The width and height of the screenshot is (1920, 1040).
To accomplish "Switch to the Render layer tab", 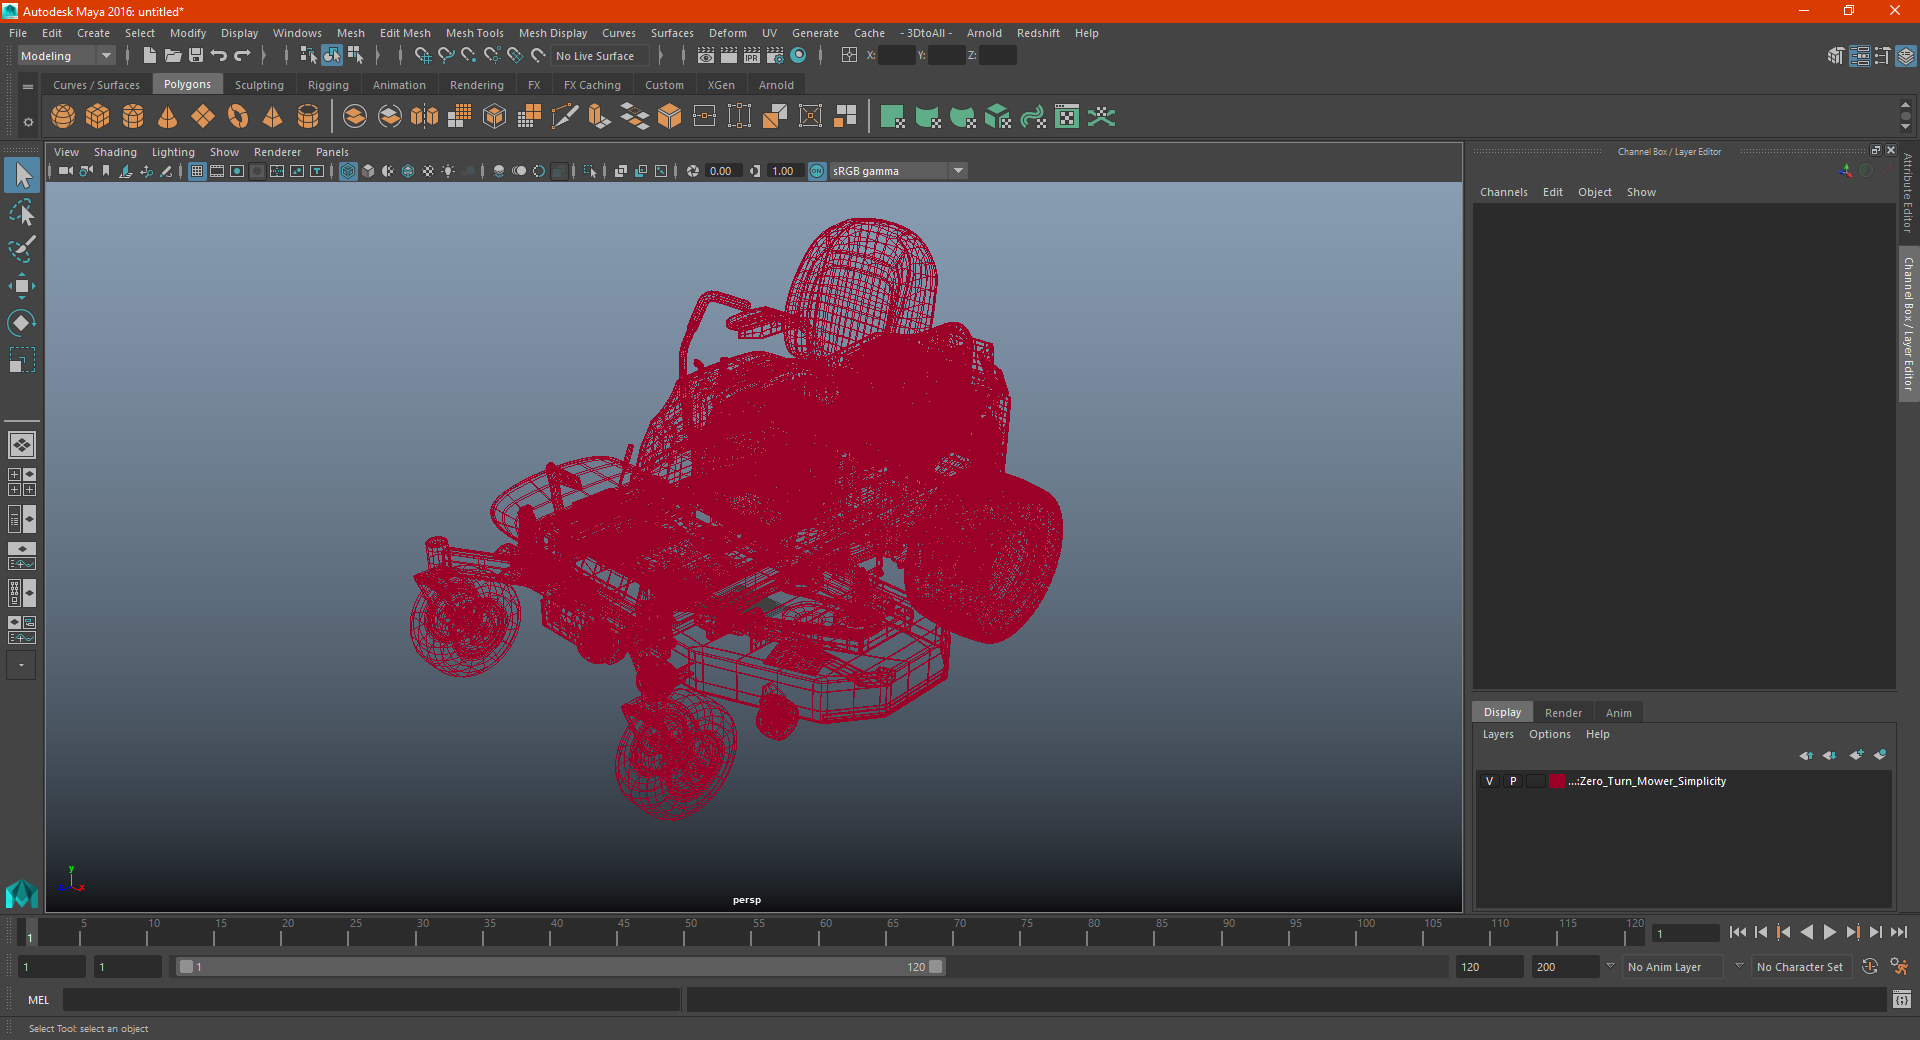I will tap(1563, 713).
